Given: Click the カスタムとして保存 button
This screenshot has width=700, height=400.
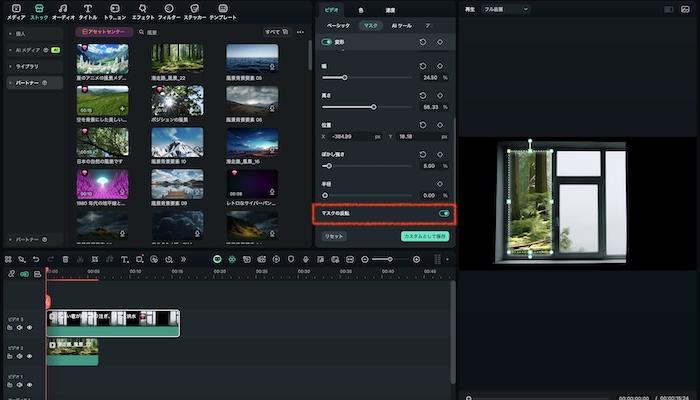Looking at the screenshot, I should 425,236.
